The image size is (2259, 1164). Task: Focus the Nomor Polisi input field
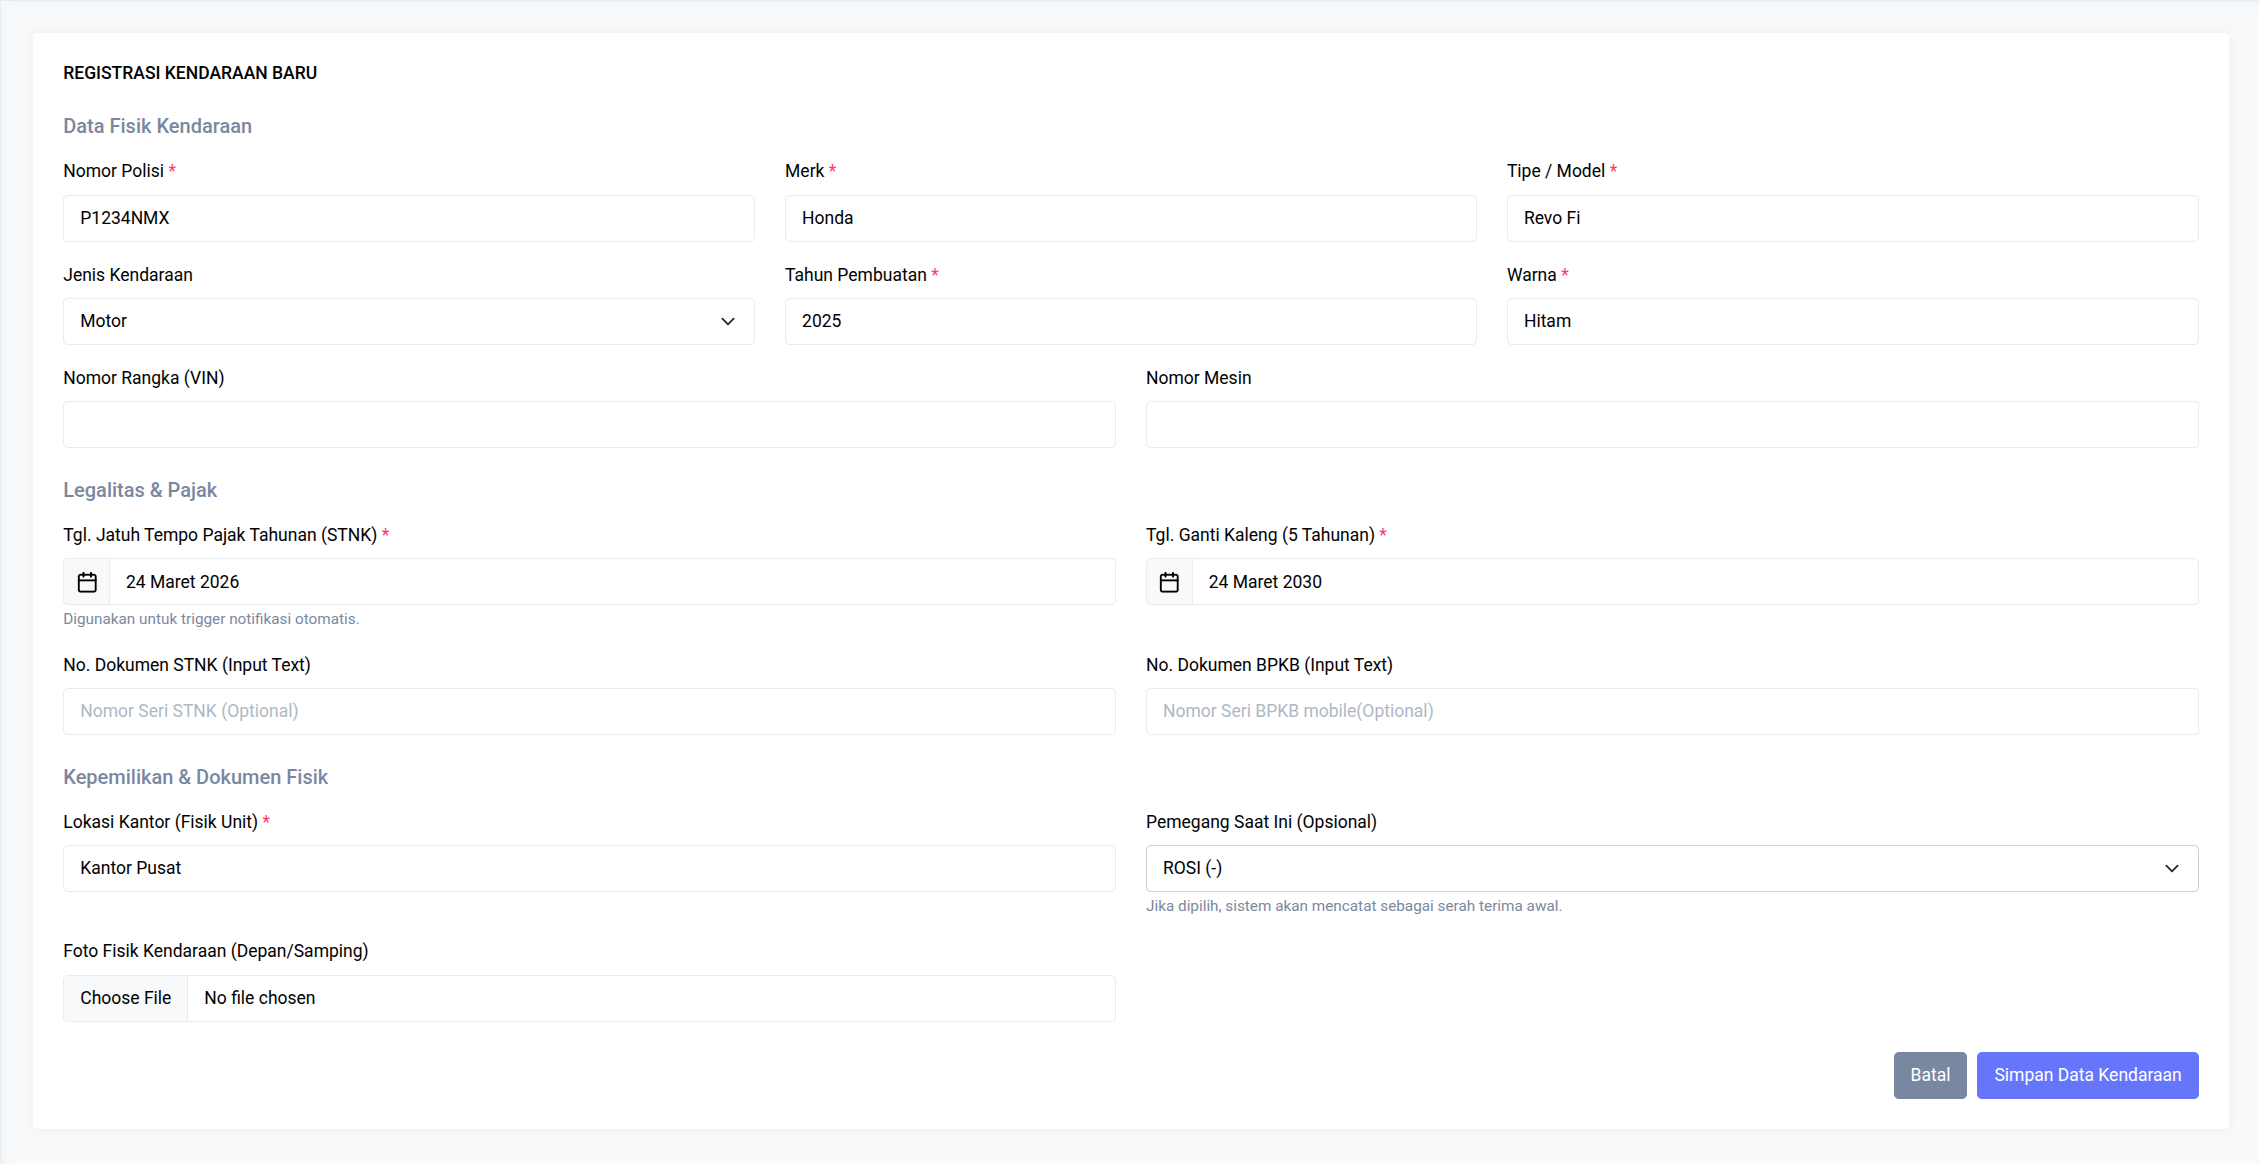(x=408, y=218)
